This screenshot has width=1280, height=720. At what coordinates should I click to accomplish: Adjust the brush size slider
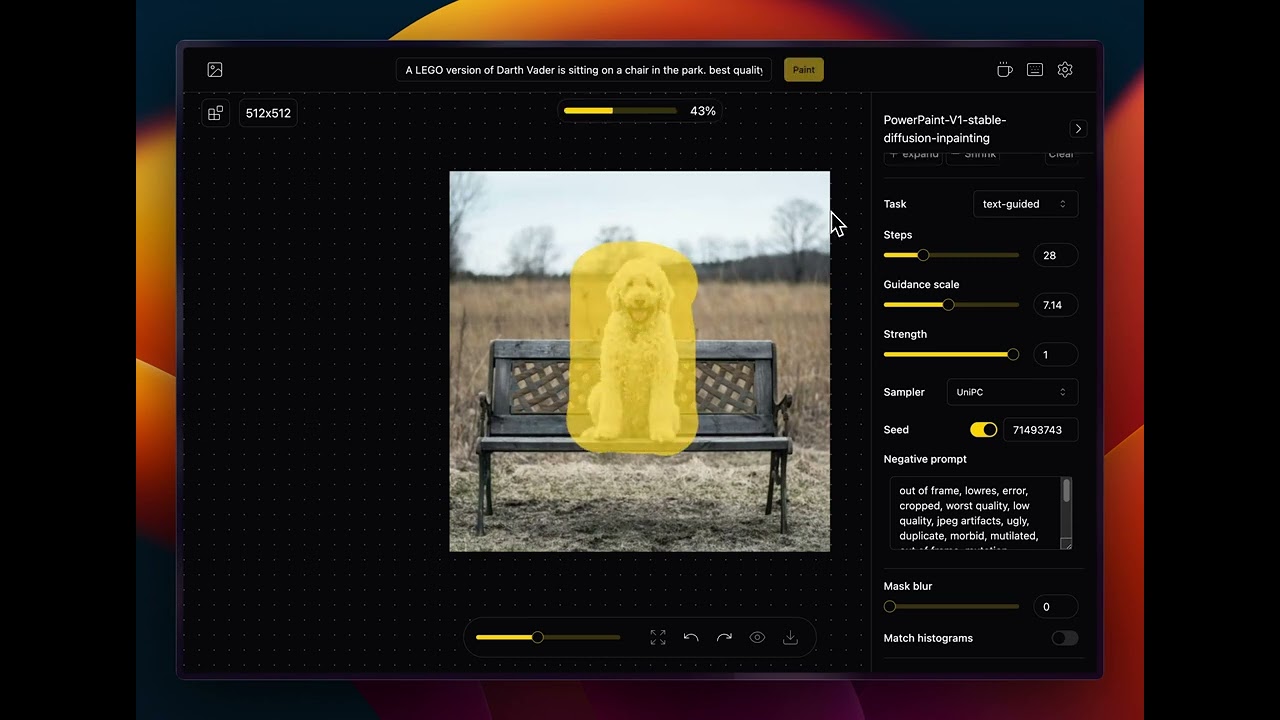pos(548,637)
